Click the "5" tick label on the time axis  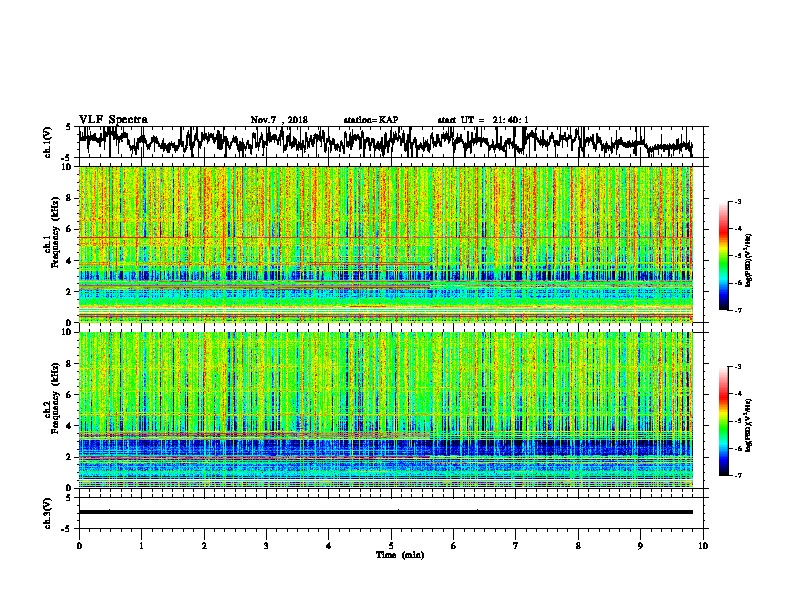(x=391, y=545)
